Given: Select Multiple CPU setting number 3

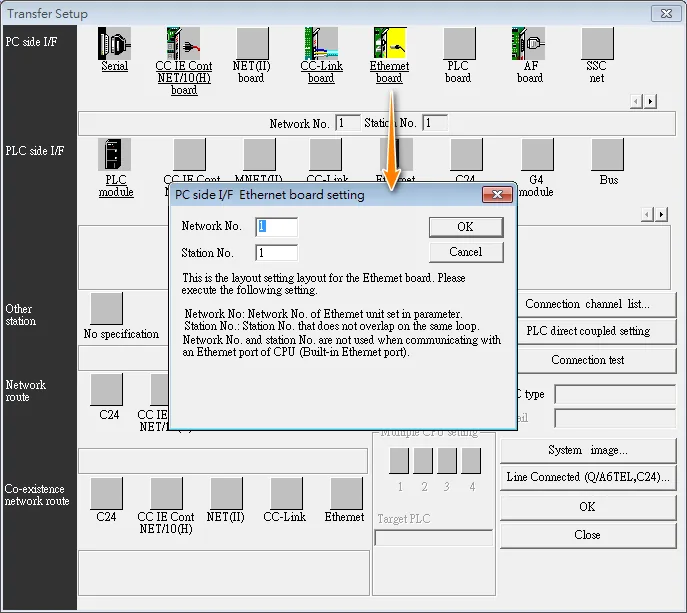Looking at the screenshot, I should click(x=447, y=461).
